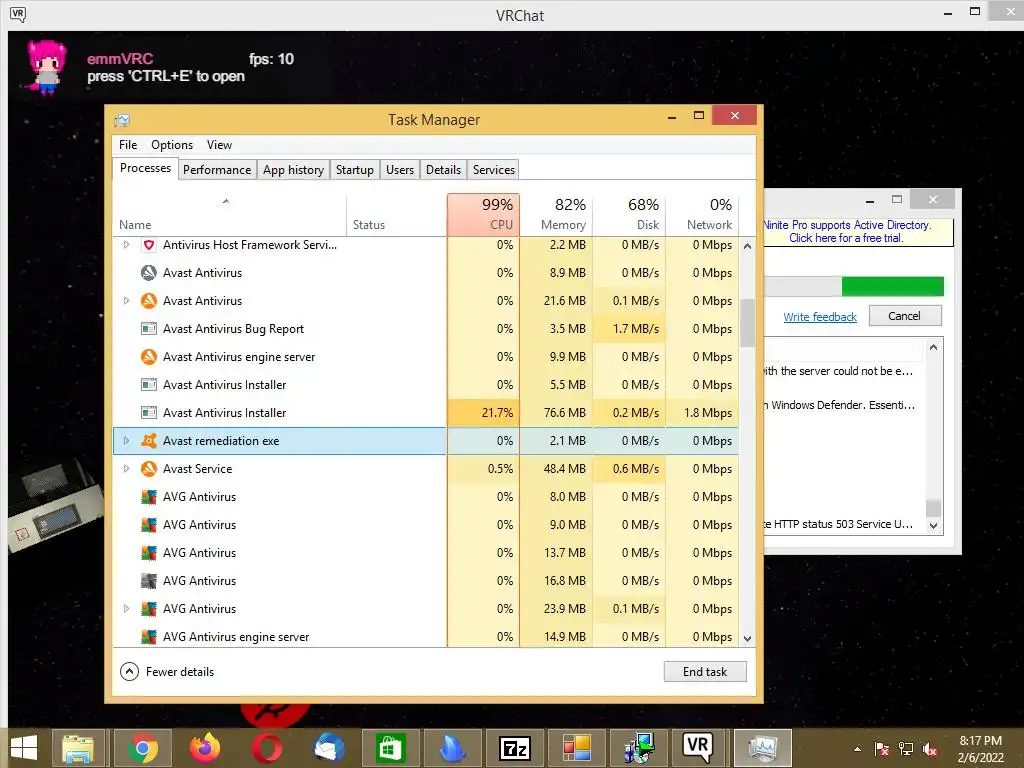Screen dimensions: 1024x768
Task: Sort processes by the Network column
Action: coord(702,214)
